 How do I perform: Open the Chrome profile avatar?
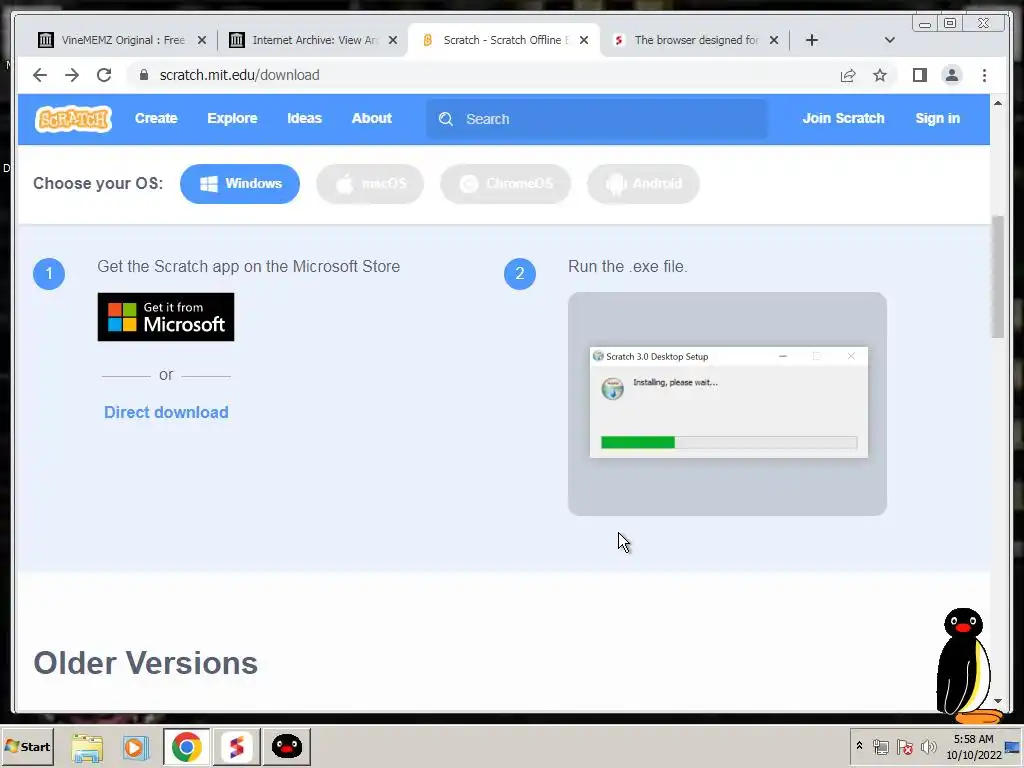tap(952, 75)
